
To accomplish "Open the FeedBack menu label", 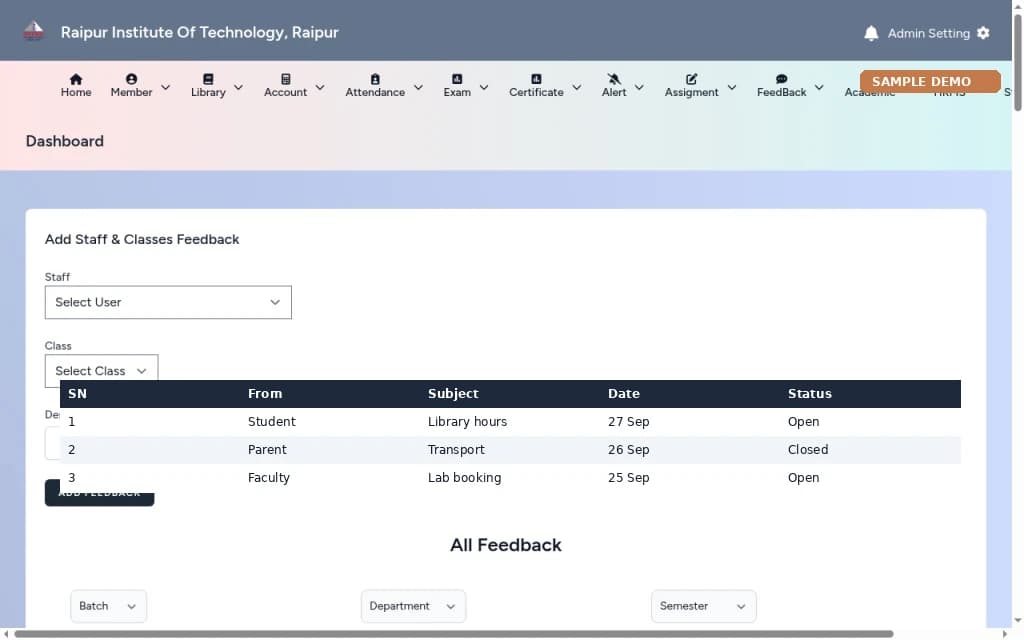I will [782, 92].
